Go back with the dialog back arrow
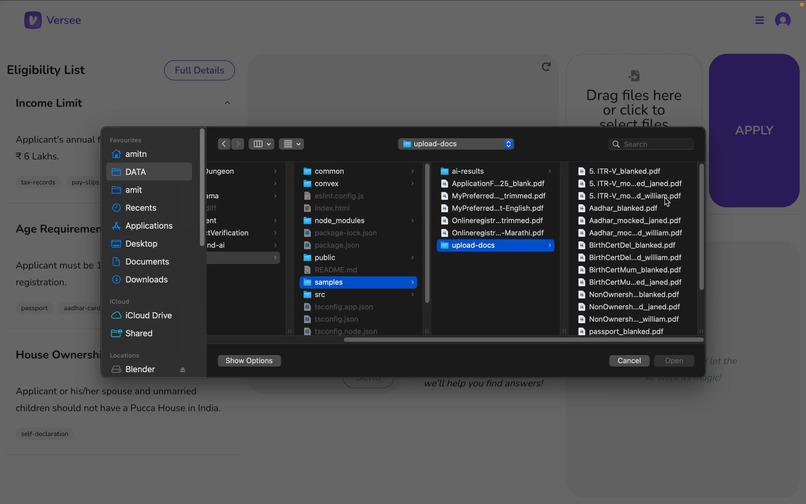 click(224, 144)
